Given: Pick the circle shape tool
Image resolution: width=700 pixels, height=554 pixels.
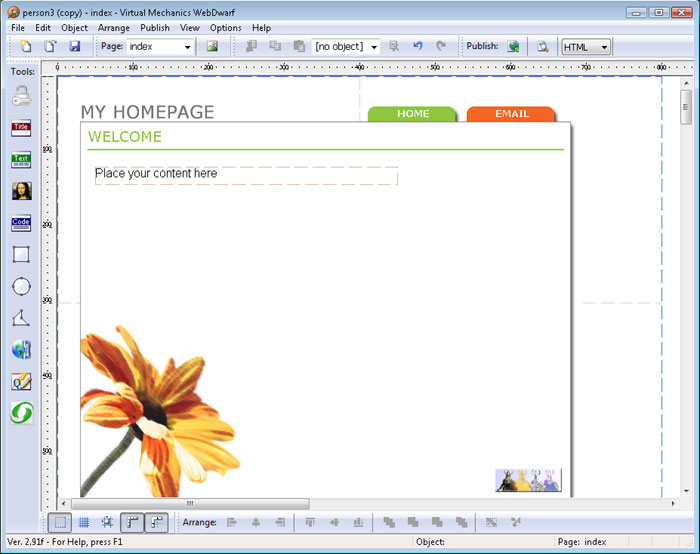Looking at the screenshot, I should (21, 287).
